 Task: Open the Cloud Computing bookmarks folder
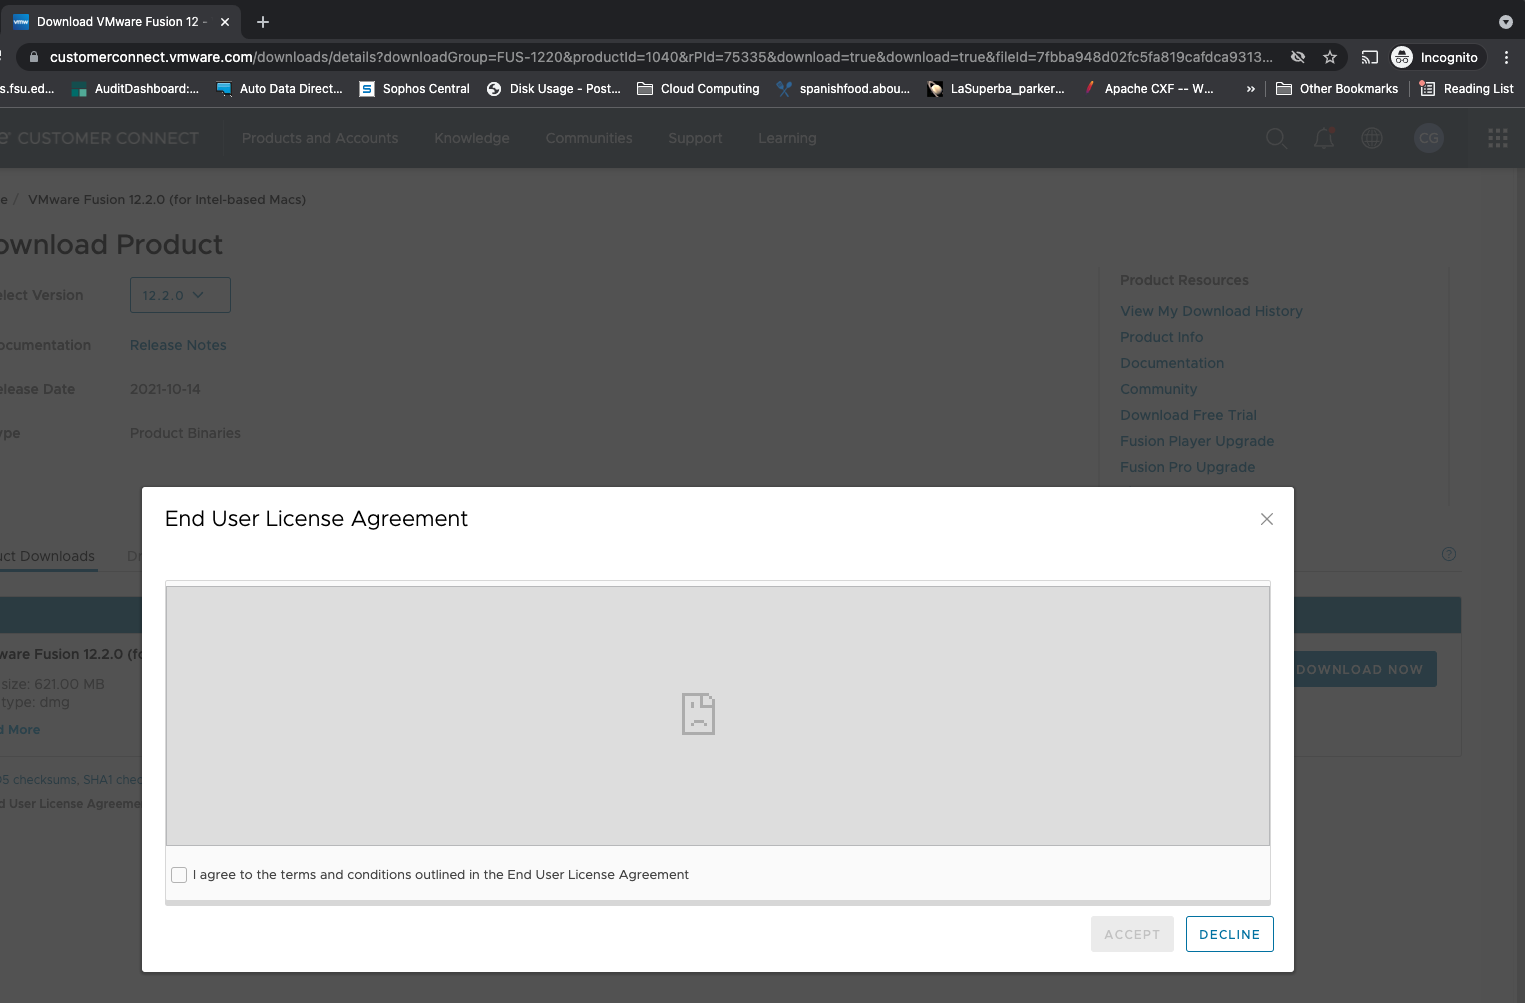698,89
